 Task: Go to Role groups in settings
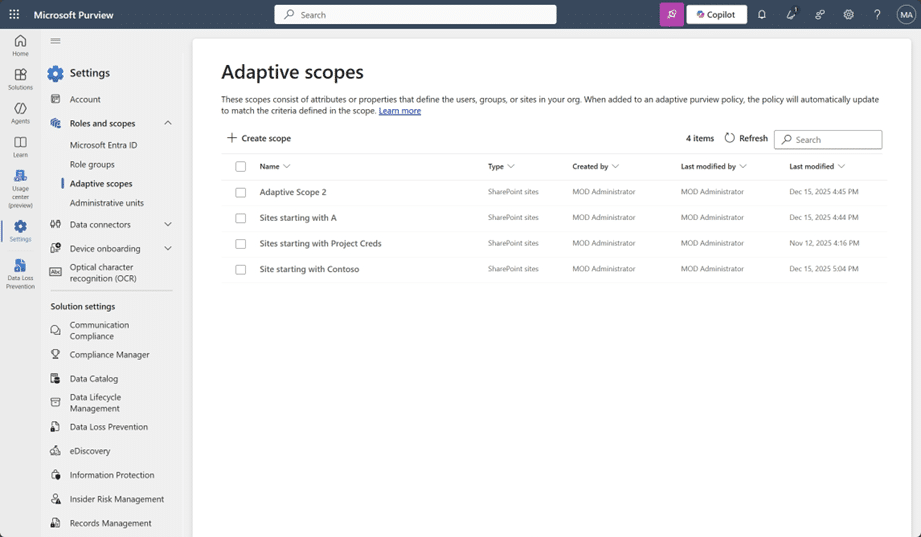pyautogui.click(x=92, y=164)
